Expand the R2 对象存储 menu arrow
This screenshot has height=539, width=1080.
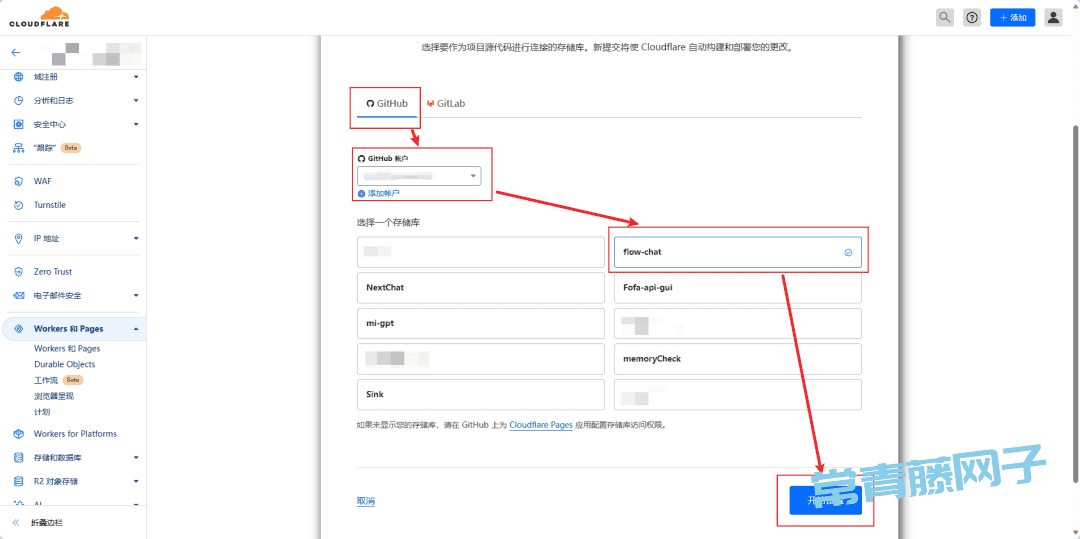[x=136, y=481]
